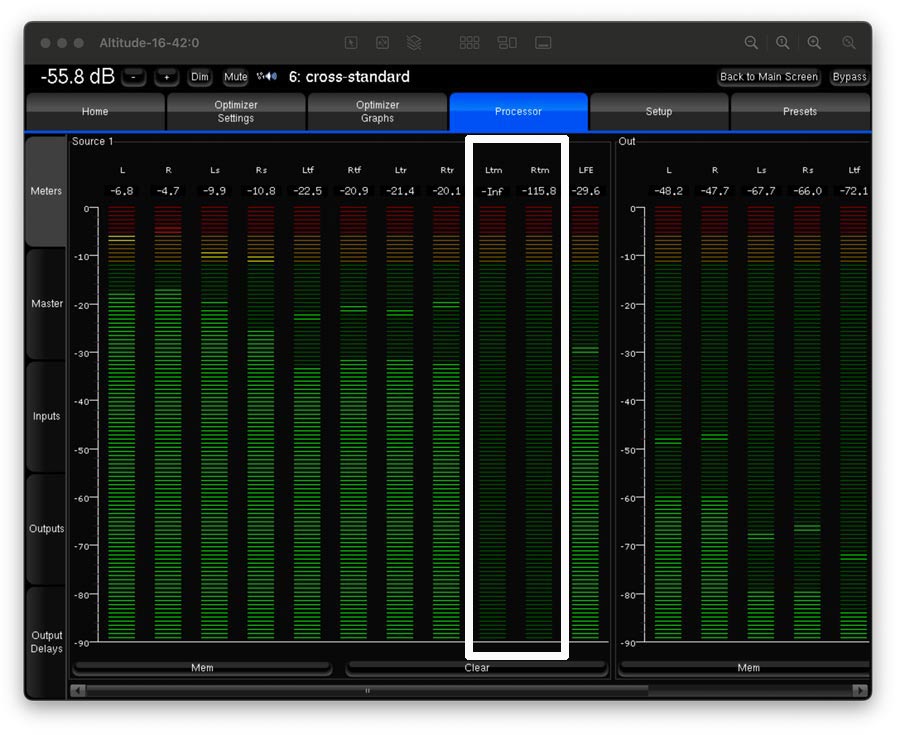This screenshot has width=900, height=735.
Task: Increase volume with the plus button
Action: pos(166,77)
